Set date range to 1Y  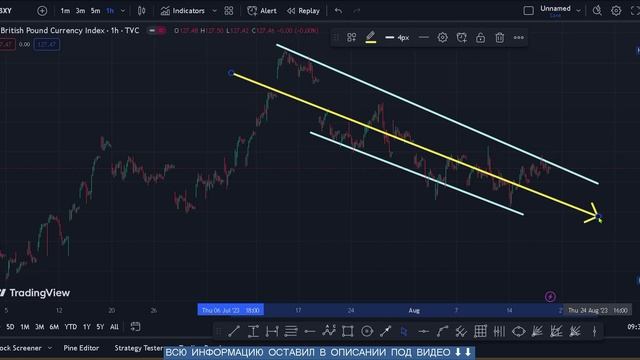coord(87,327)
